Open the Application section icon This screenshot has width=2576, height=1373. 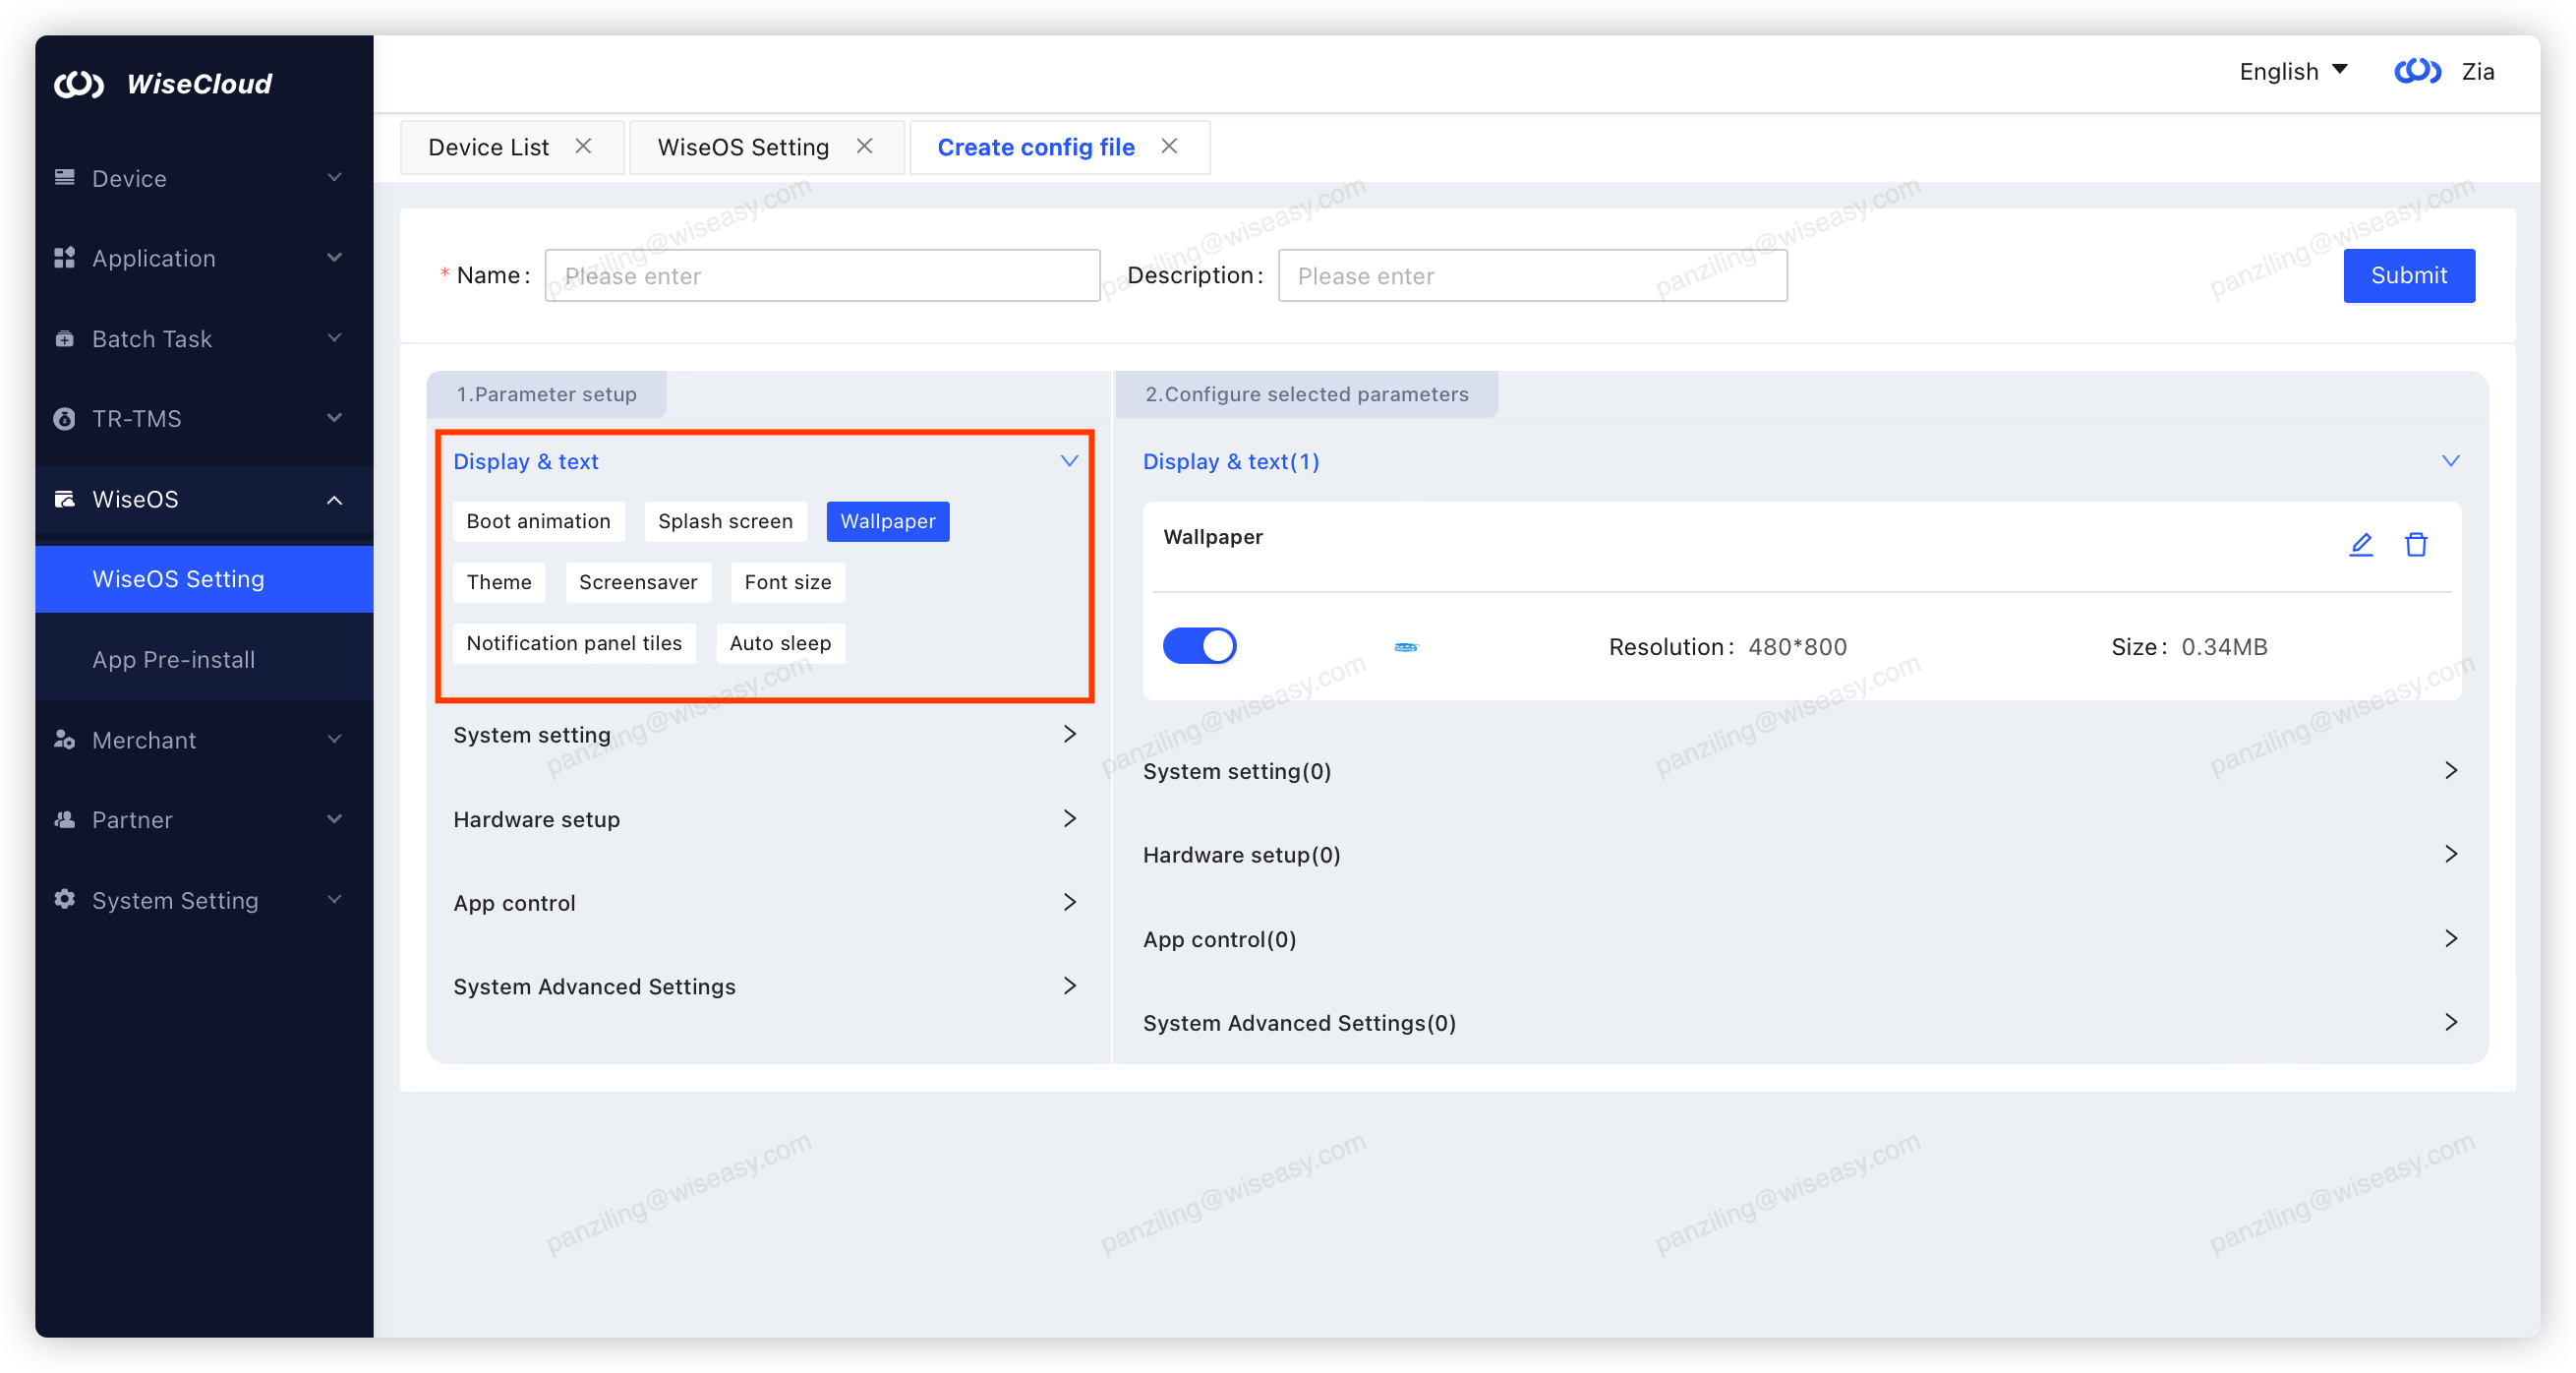pyautogui.click(x=64, y=257)
